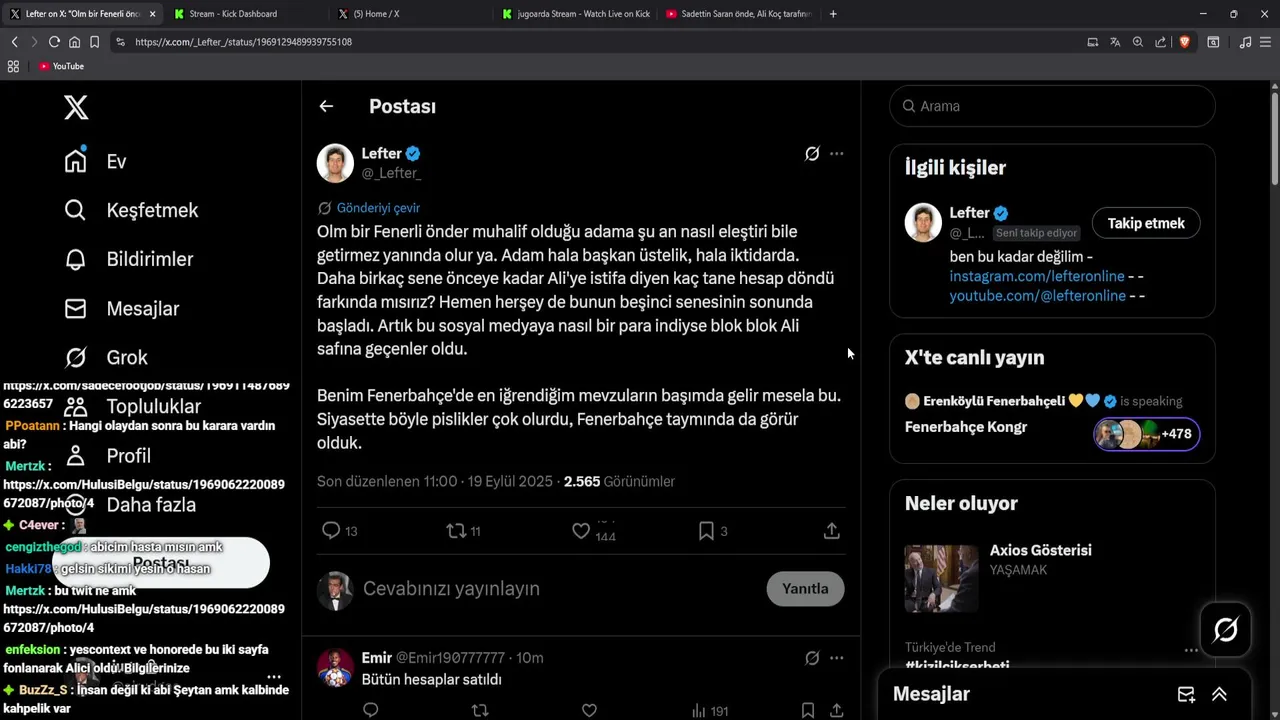Image resolution: width=1280 pixels, height=720 pixels.
Task: Click the Yanıtla reply button
Action: tap(805, 589)
